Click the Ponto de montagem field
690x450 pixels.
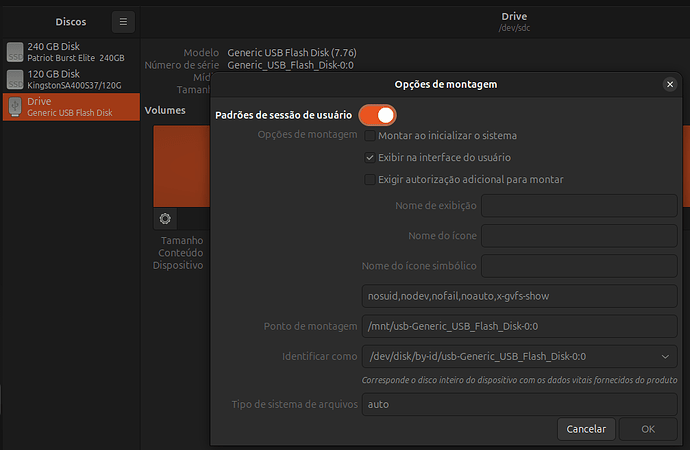520,327
